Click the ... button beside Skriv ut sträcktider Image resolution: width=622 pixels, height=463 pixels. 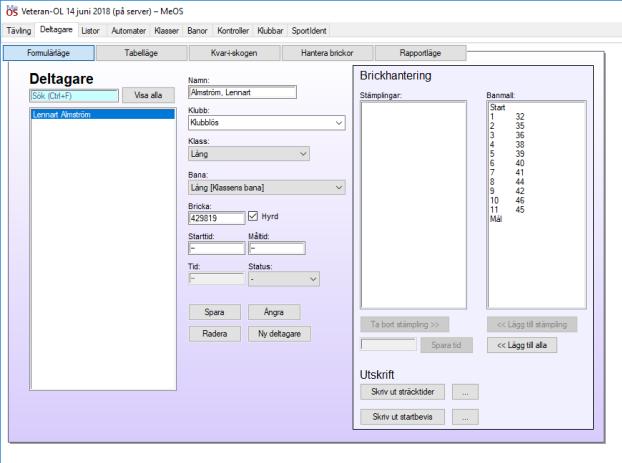(465, 392)
